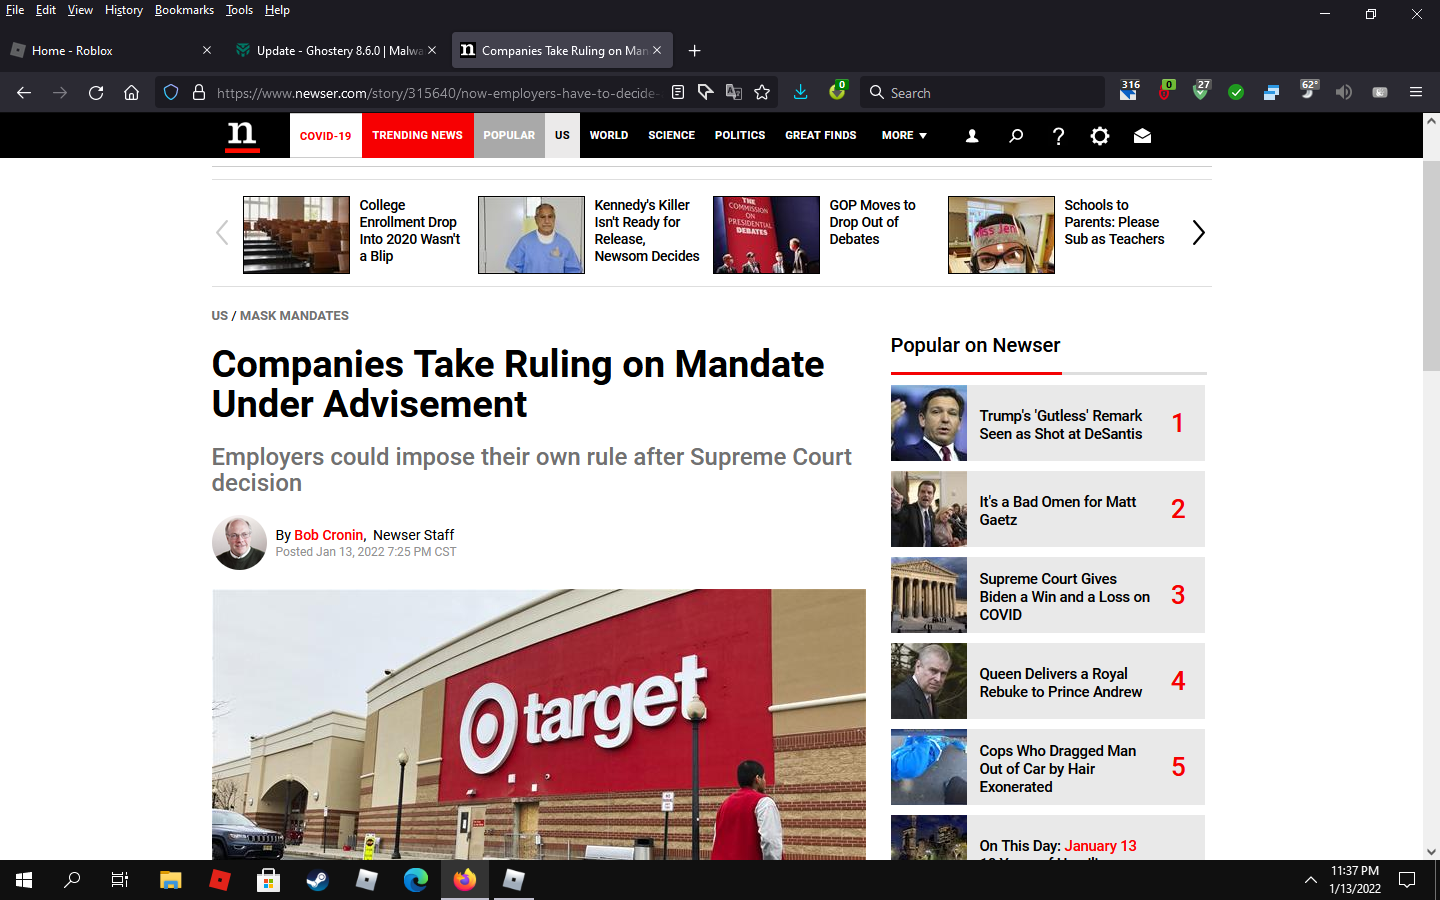Click the Newser logo home icon
Viewport: 1440px width, 900px height.
pyautogui.click(x=242, y=136)
